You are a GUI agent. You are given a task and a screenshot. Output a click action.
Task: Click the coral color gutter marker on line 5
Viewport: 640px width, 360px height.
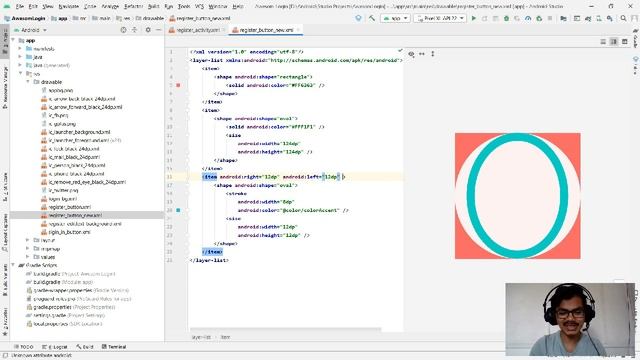pos(178,85)
